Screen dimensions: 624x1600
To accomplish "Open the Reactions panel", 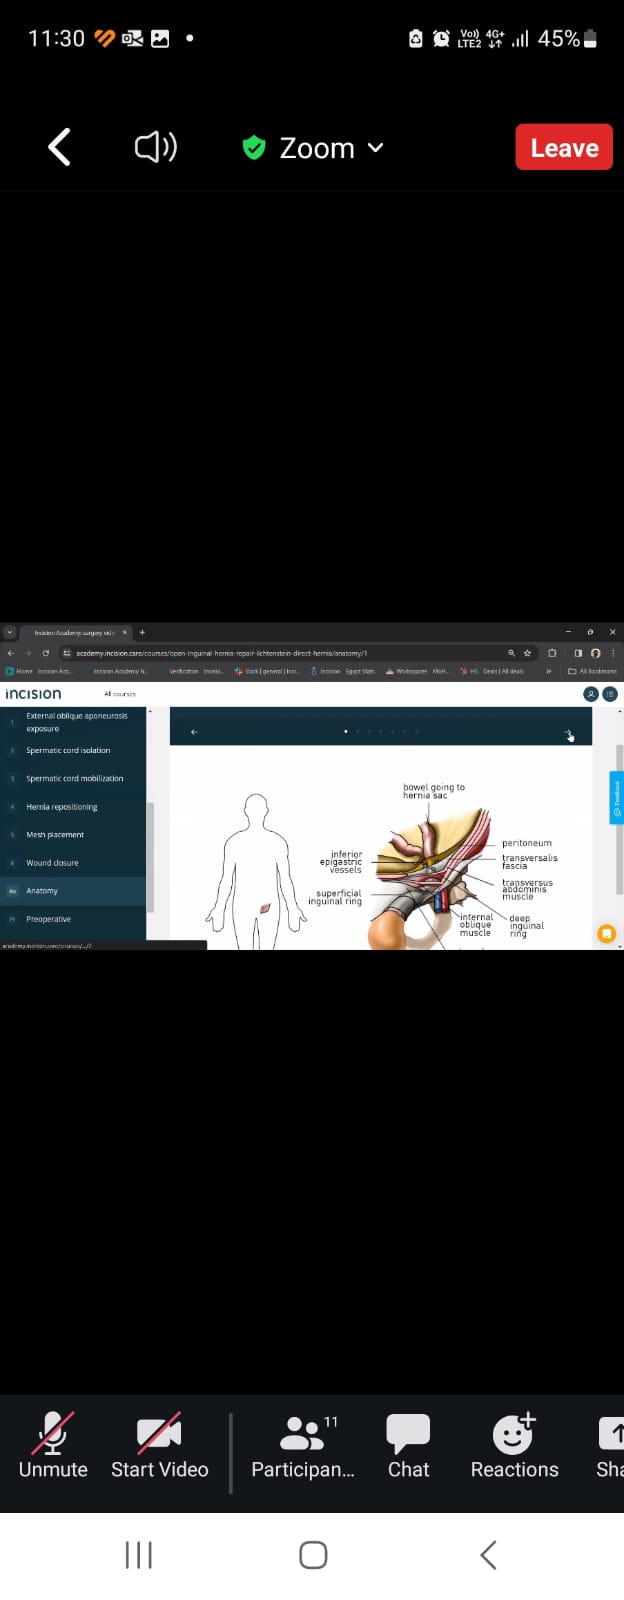I will click(514, 1445).
